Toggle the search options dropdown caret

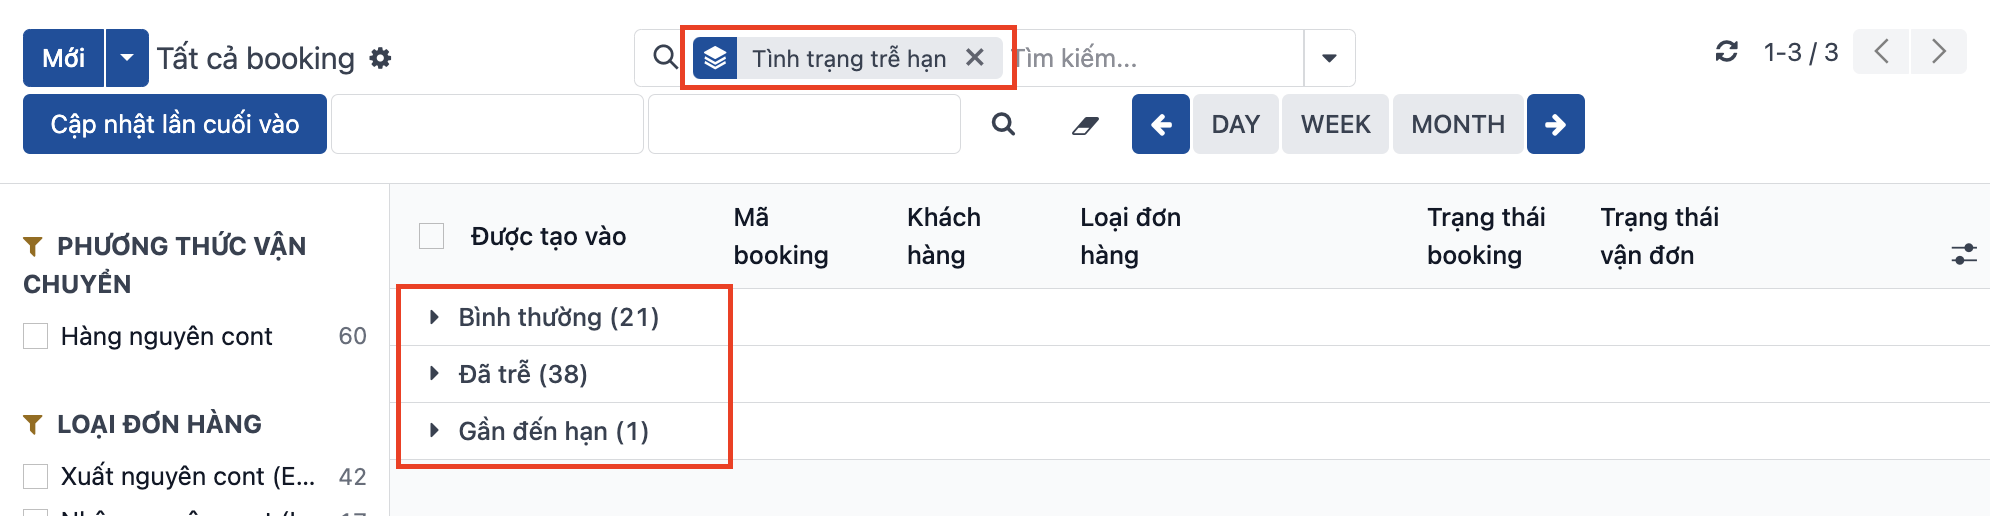[1329, 58]
